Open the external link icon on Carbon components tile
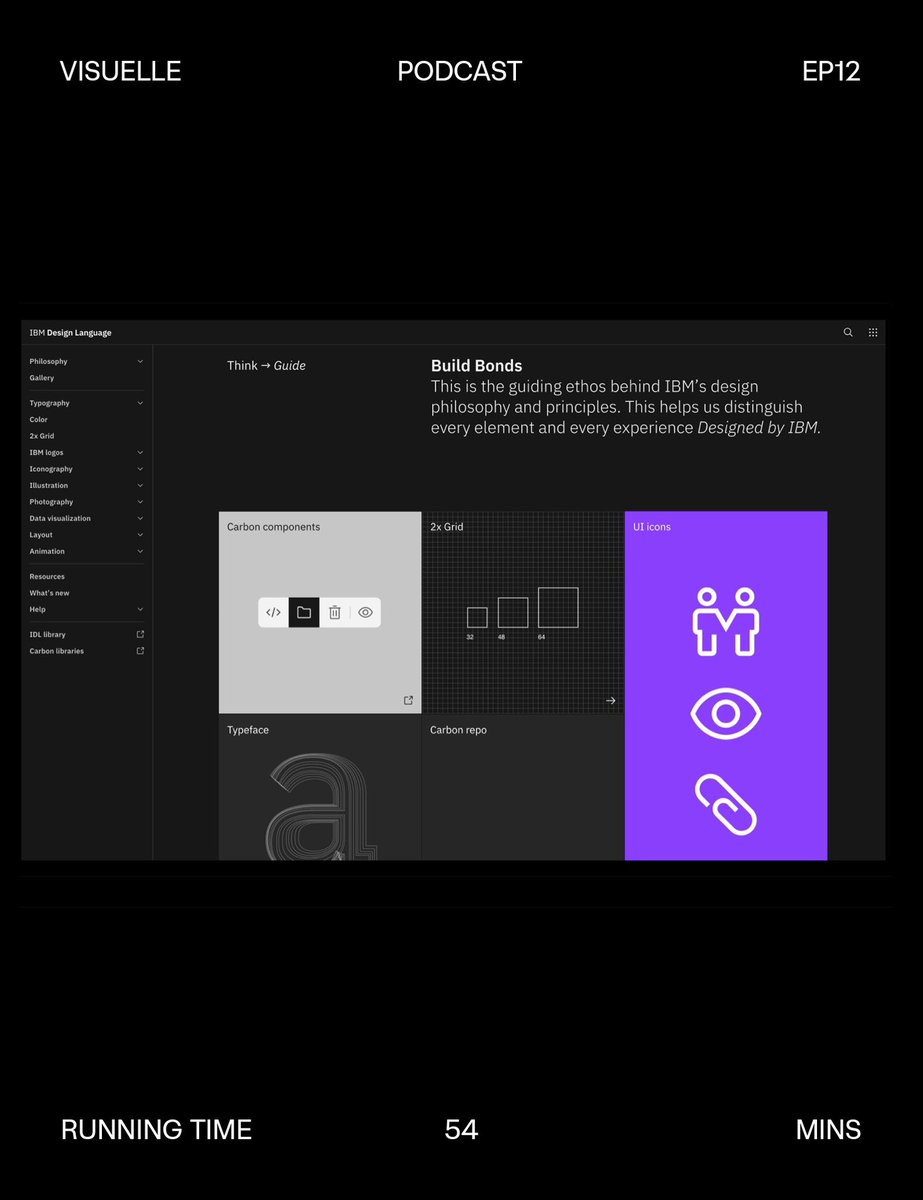The width and height of the screenshot is (923, 1200). click(408, 700)
